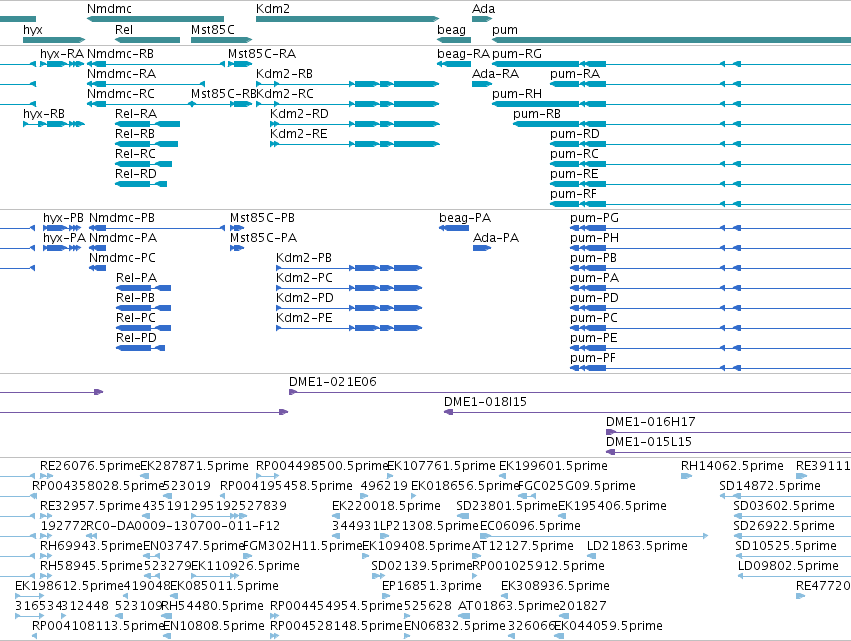This screenshot has height=641, width=851.
Task: Click clone DME1-015L15
Action: point(649,442)
